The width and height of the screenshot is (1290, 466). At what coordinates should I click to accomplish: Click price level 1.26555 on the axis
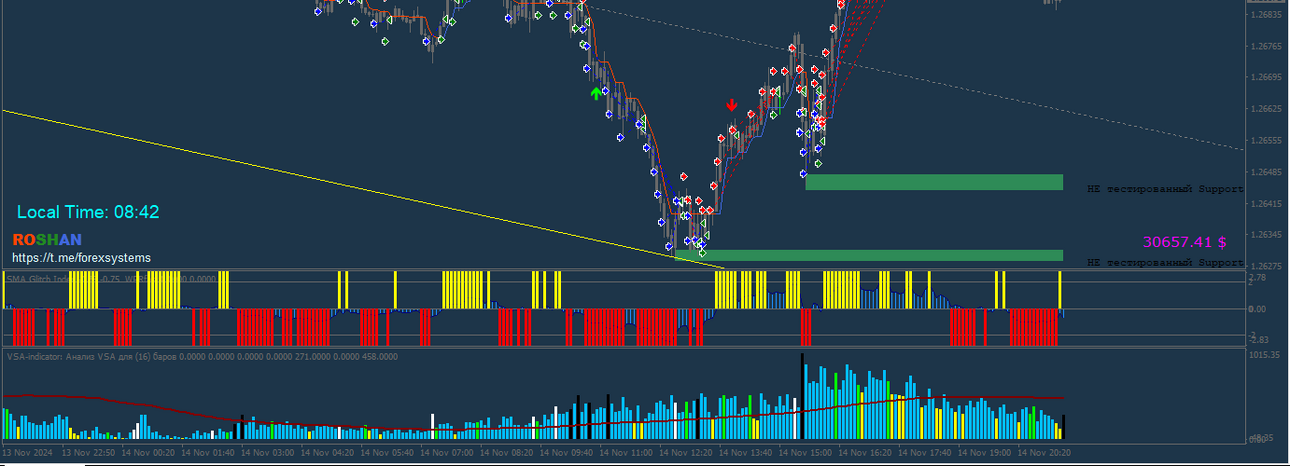pyautogui.click(x=1266, y=141)
